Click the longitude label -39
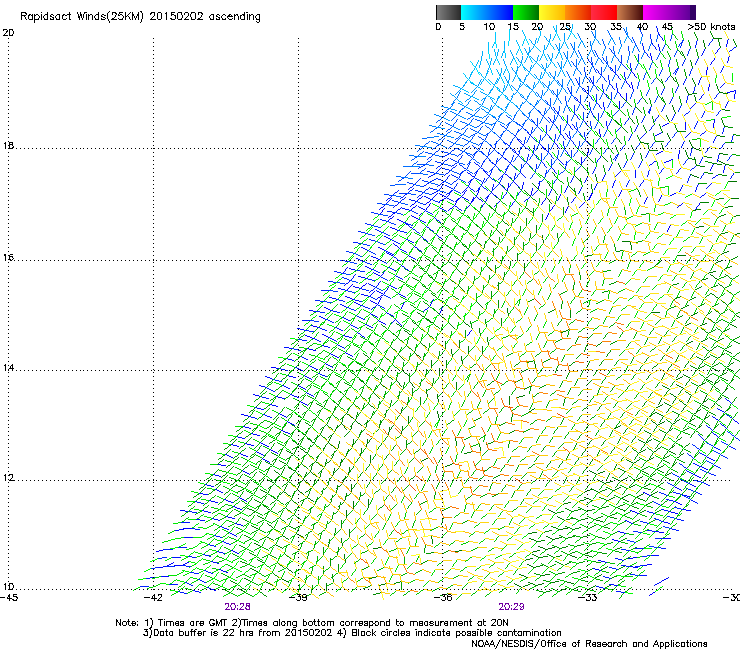Viewport: 740px width, 650px height. (298, 598)
